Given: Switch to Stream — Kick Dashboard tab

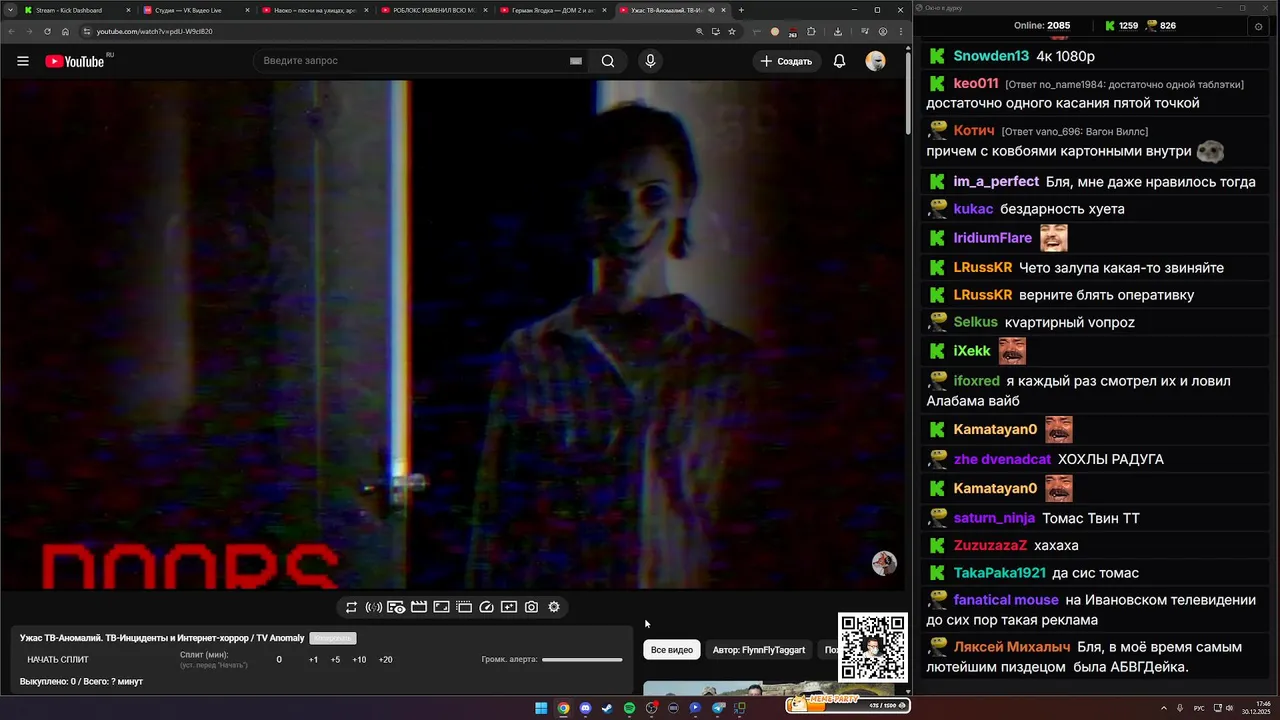Looking at the screenshot, I should click(x=78, y=10).
